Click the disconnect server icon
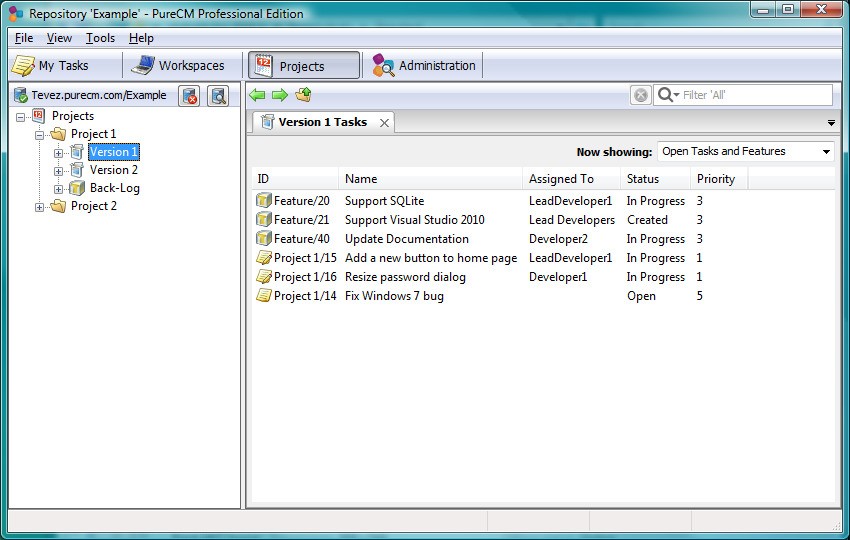850x540 pixels. (189, 96)
